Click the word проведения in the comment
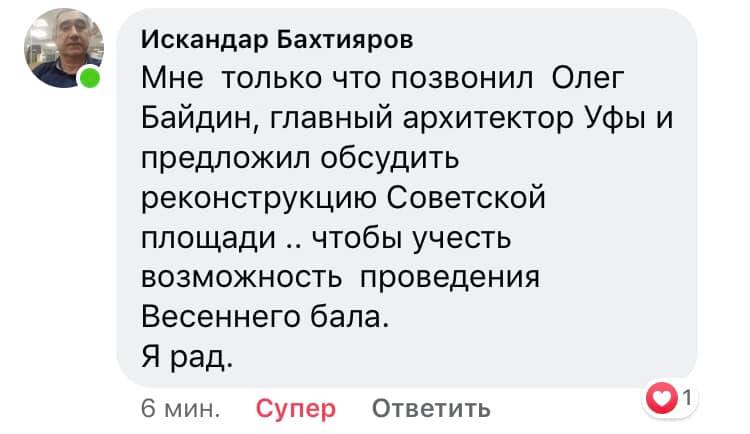This screenshot has height=434, width=750. (448, 280)
